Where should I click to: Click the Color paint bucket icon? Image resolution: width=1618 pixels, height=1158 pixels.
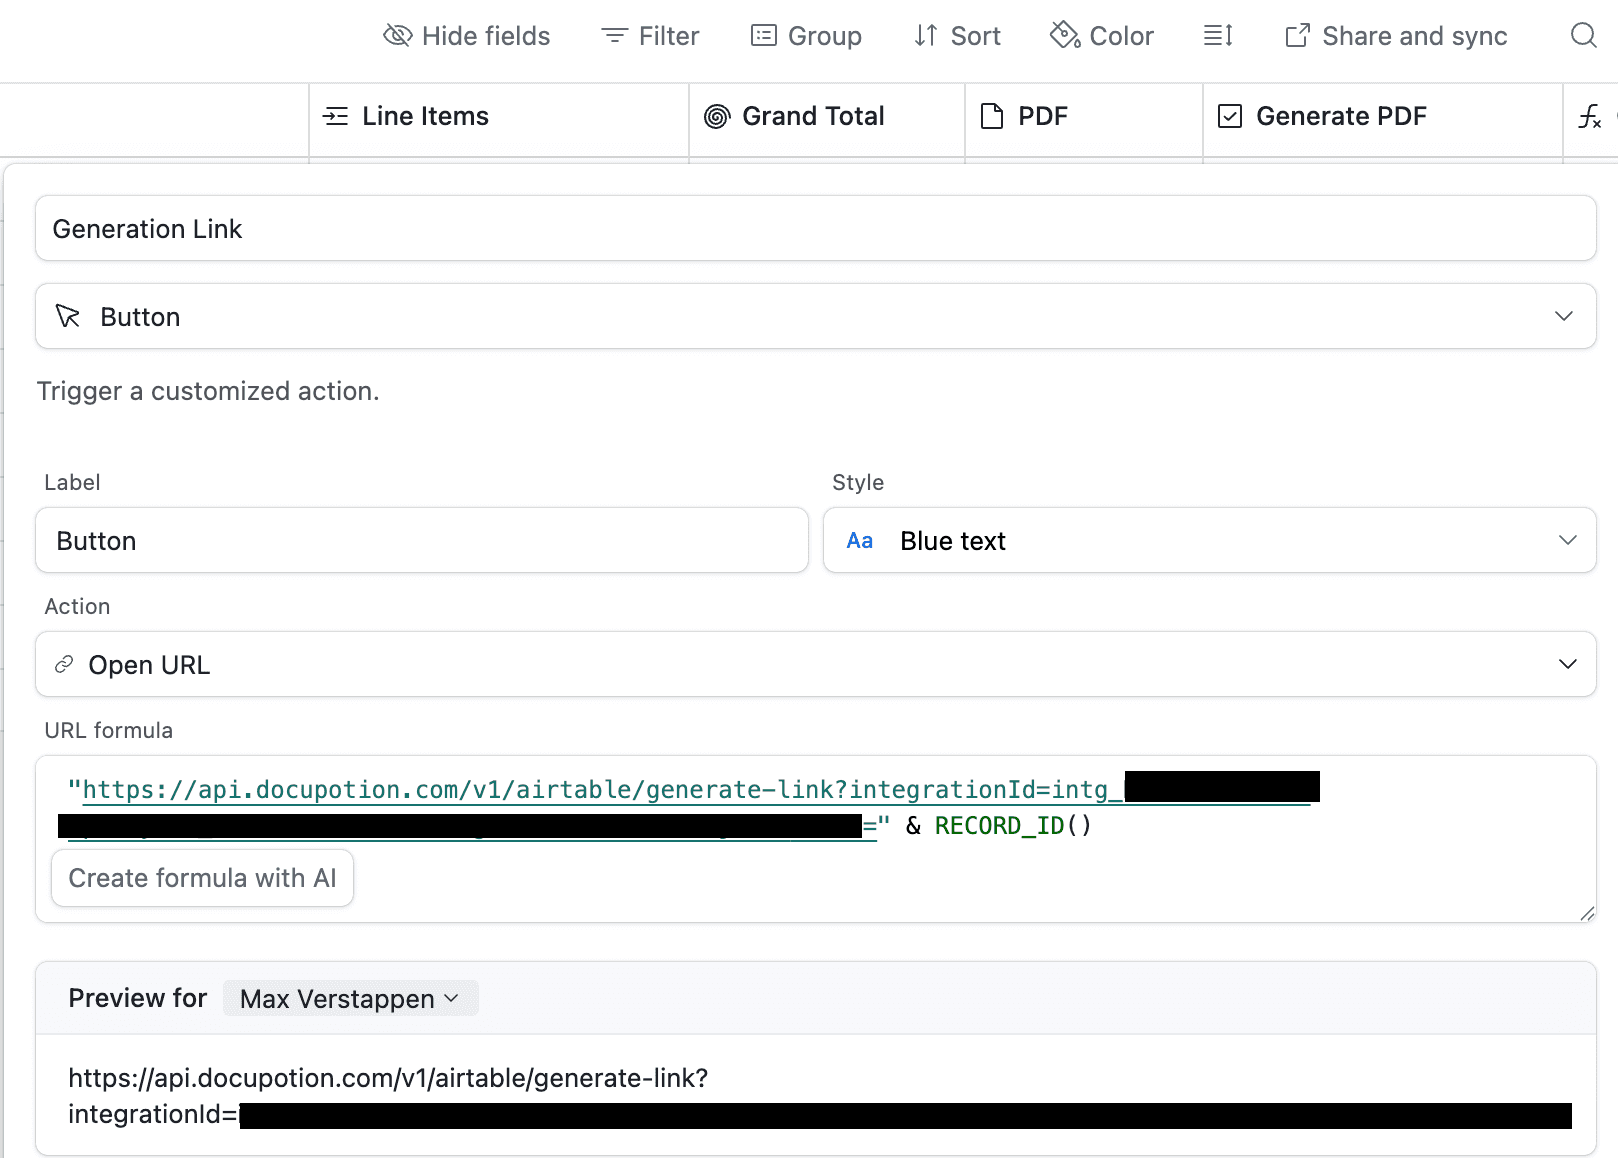click(1065, 35)
